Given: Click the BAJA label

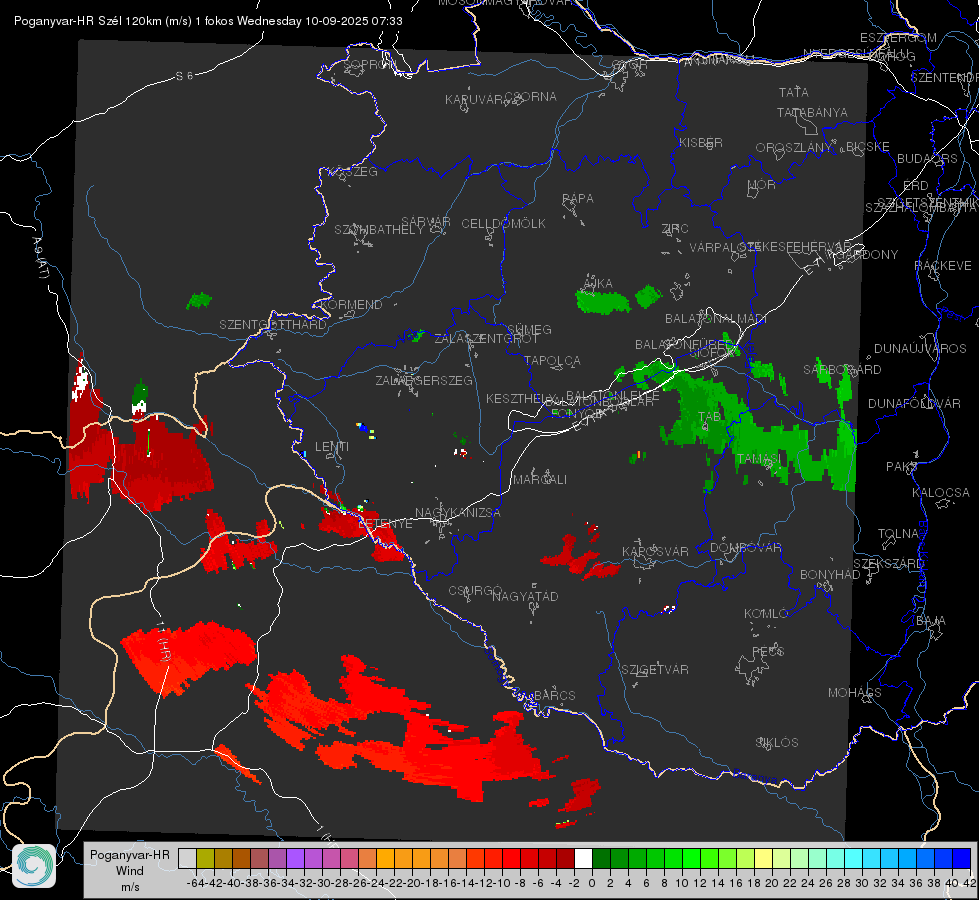Looking at the screenshot, I should tap(930, 620).
